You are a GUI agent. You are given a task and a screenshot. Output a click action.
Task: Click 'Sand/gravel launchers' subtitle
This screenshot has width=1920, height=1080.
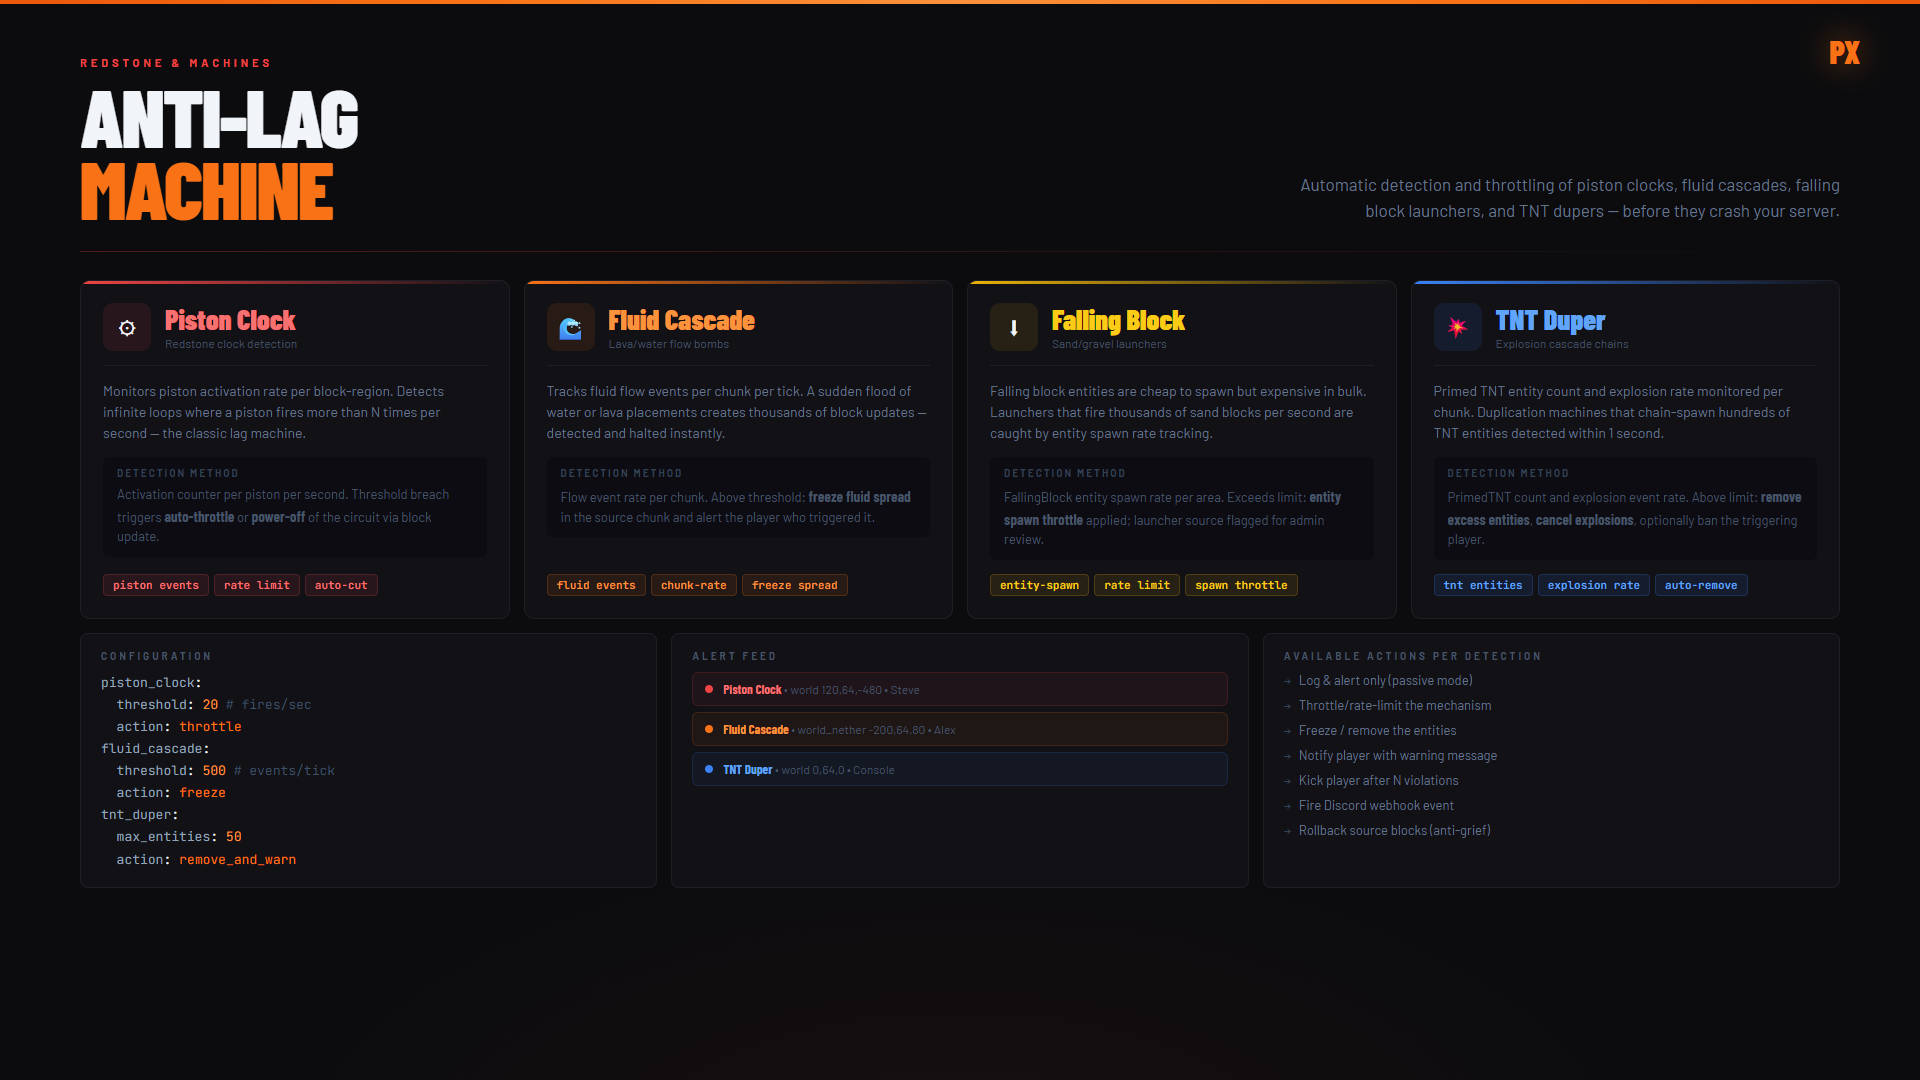click(x=1109, y=345)
